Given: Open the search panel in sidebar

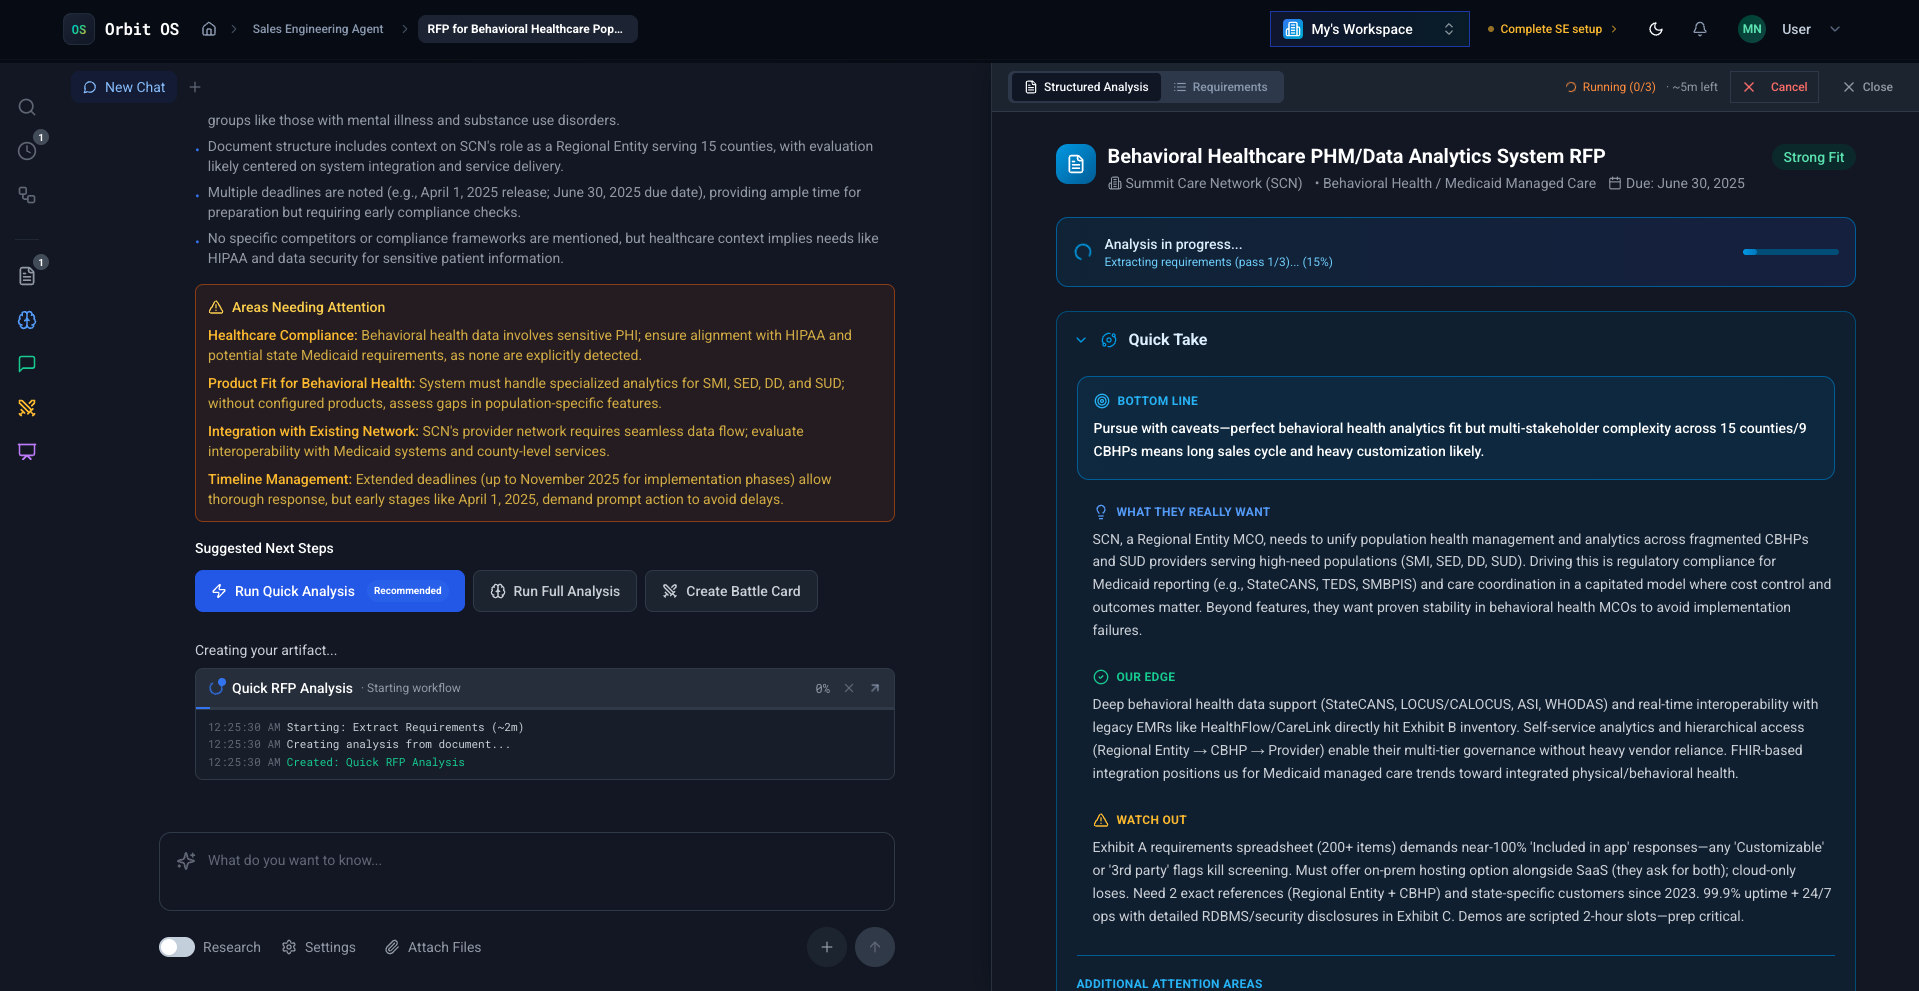Looking at the screenshot, I should [27, 107].
